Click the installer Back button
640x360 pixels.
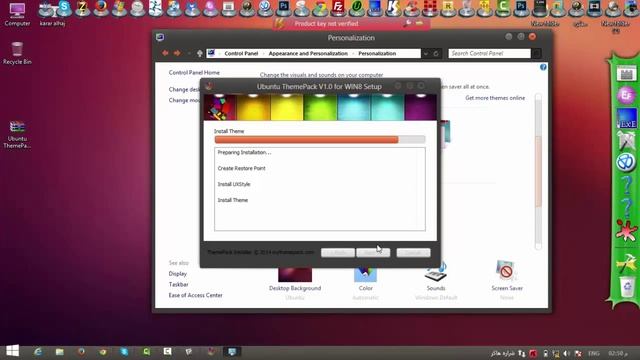(x=338, y=253)
